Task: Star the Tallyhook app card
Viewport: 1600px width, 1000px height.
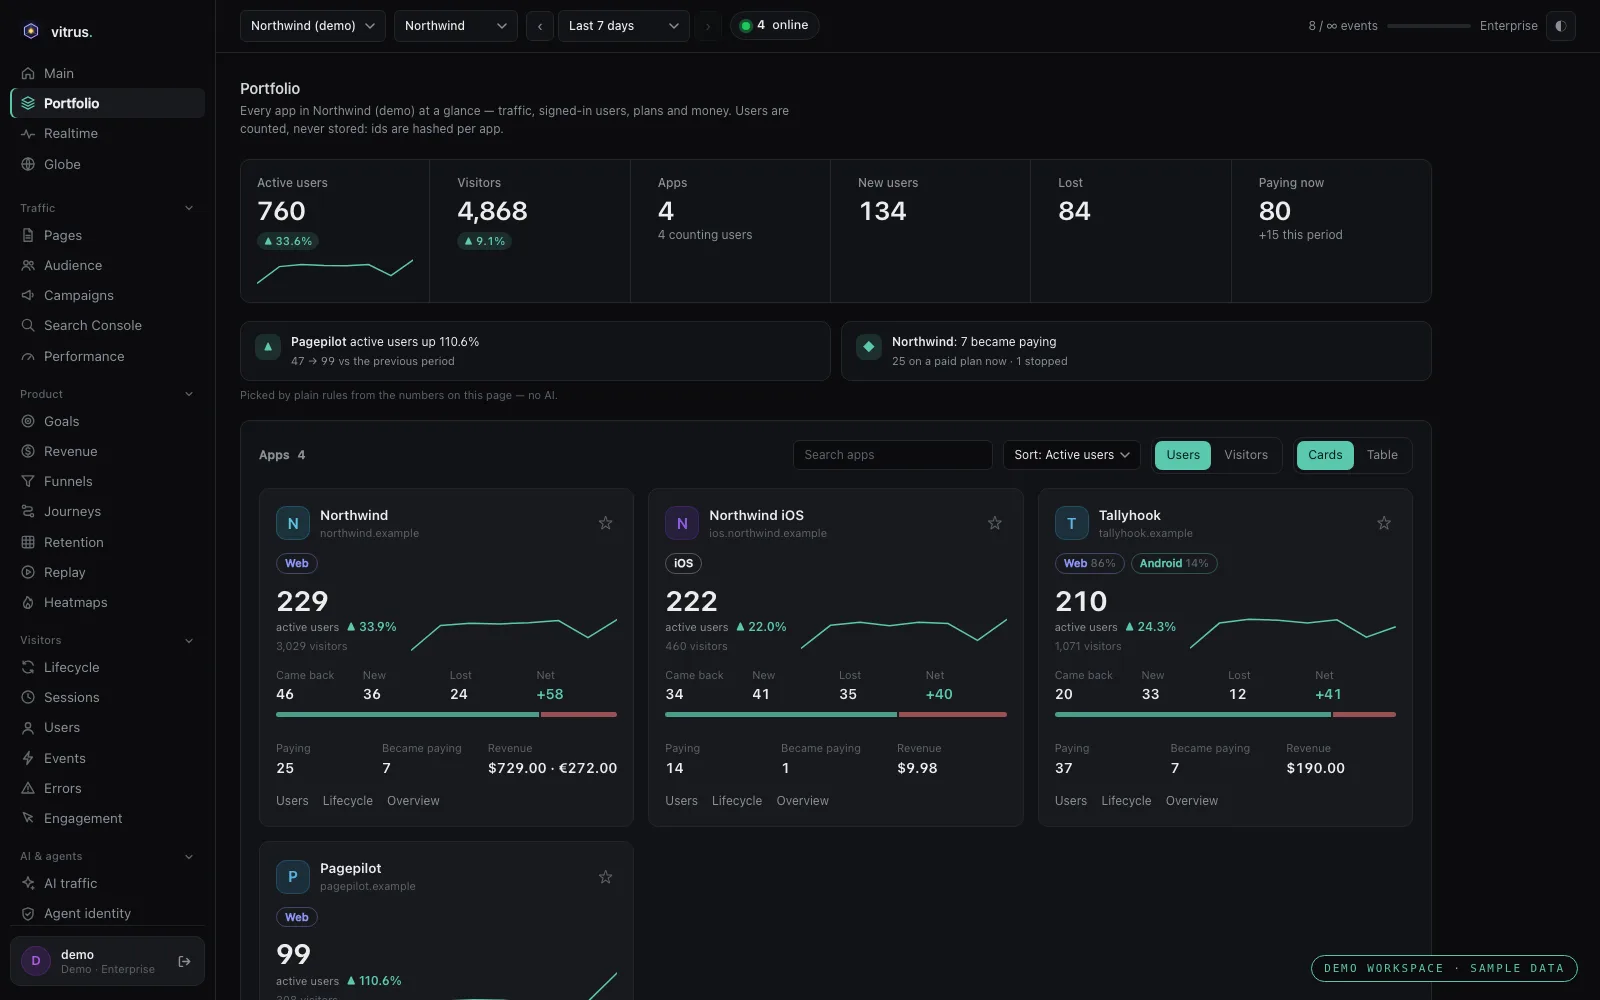Action: point(1384,523)
